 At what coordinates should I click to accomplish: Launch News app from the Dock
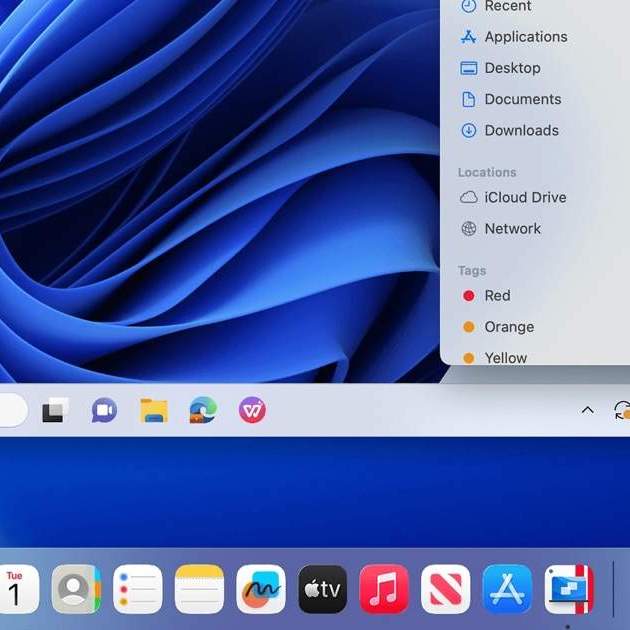click(x=446, y=589)
